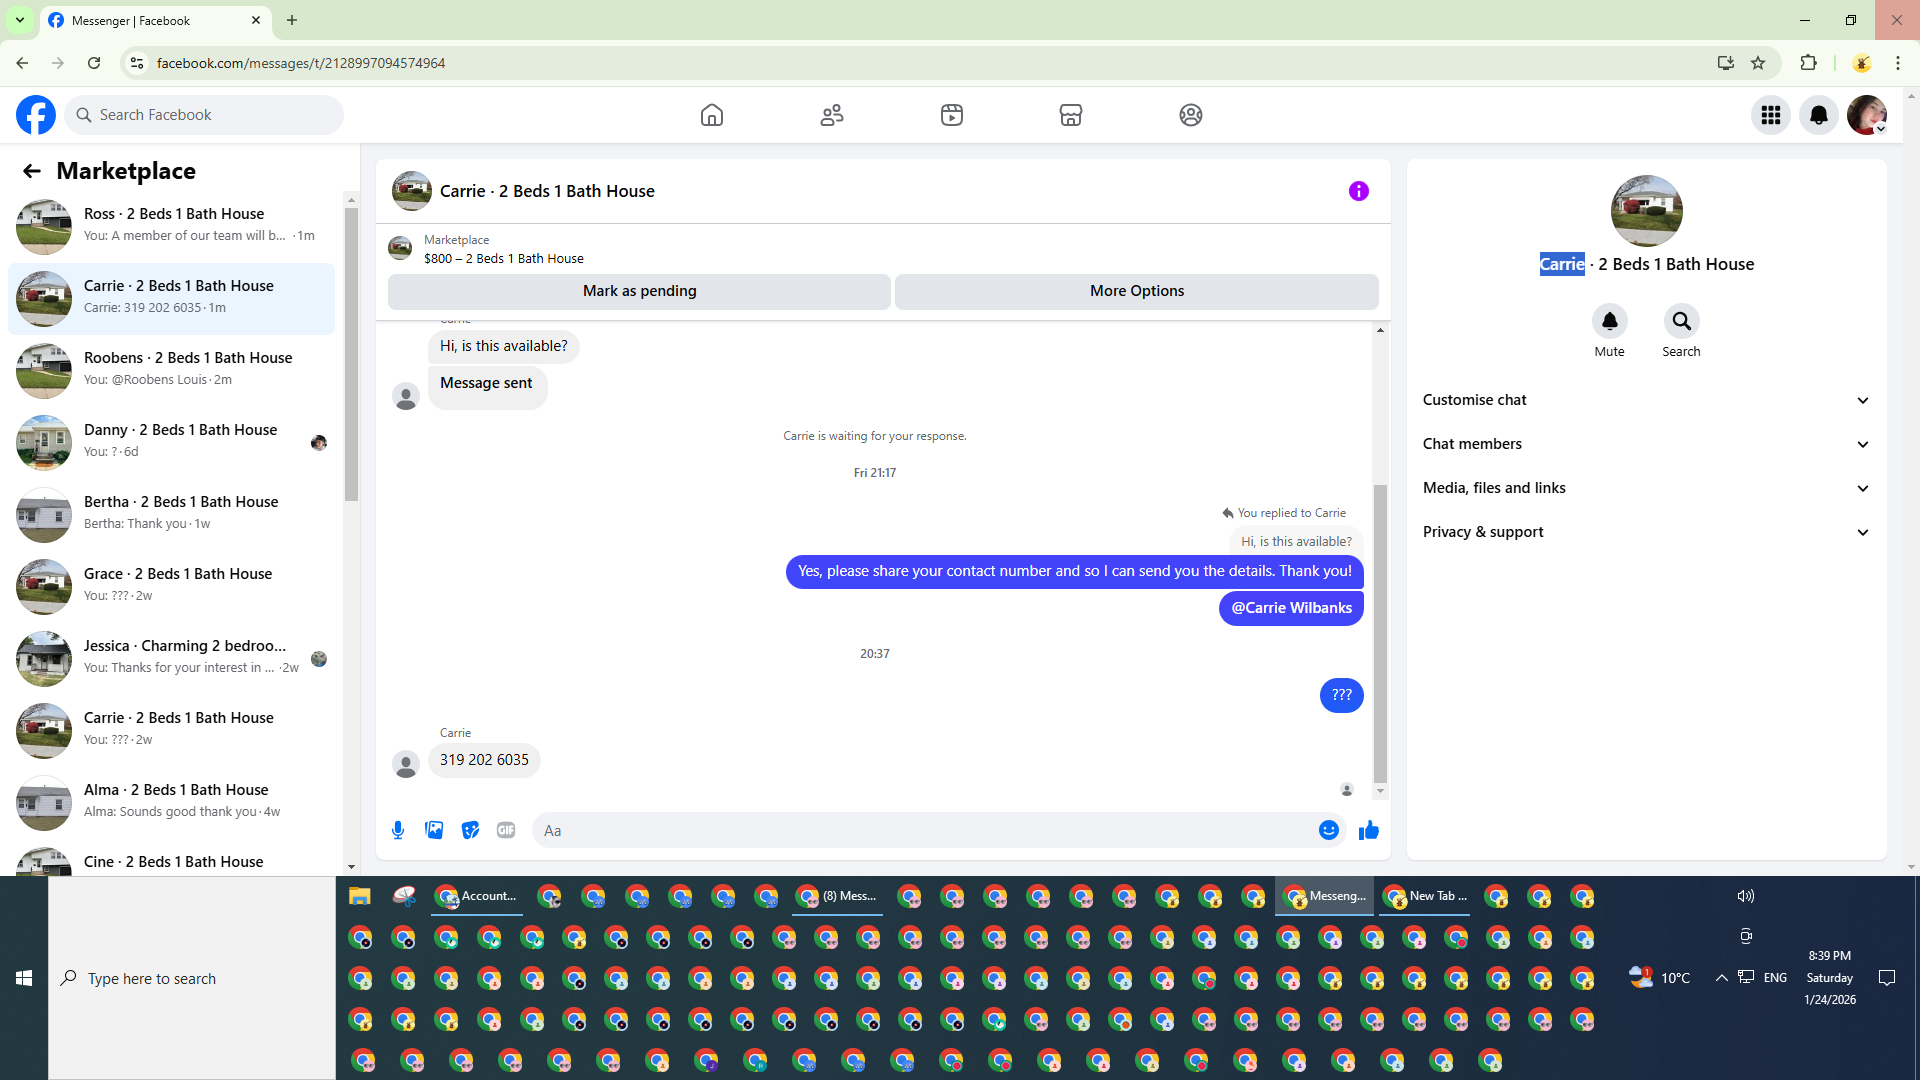Send a thumbs-up like
The width and height of the screenshot is (1920, 1080).
click(1369, 830)
